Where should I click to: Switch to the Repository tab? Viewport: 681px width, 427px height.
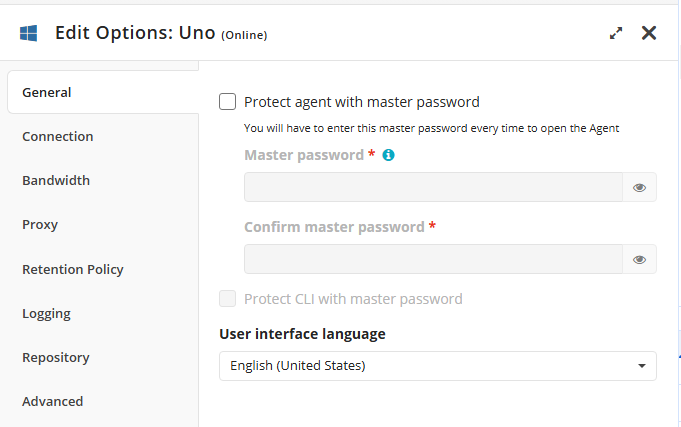56,357
